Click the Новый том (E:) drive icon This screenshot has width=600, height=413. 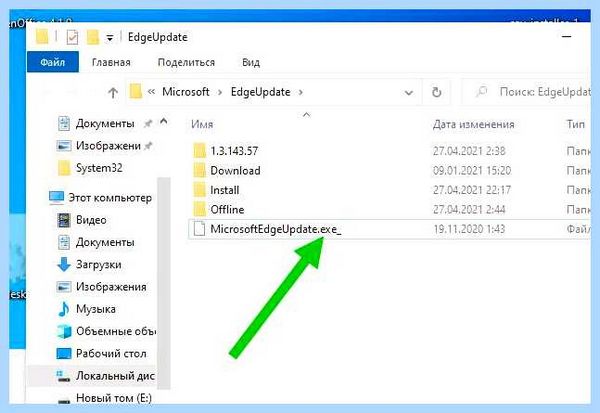click(64, 400)
